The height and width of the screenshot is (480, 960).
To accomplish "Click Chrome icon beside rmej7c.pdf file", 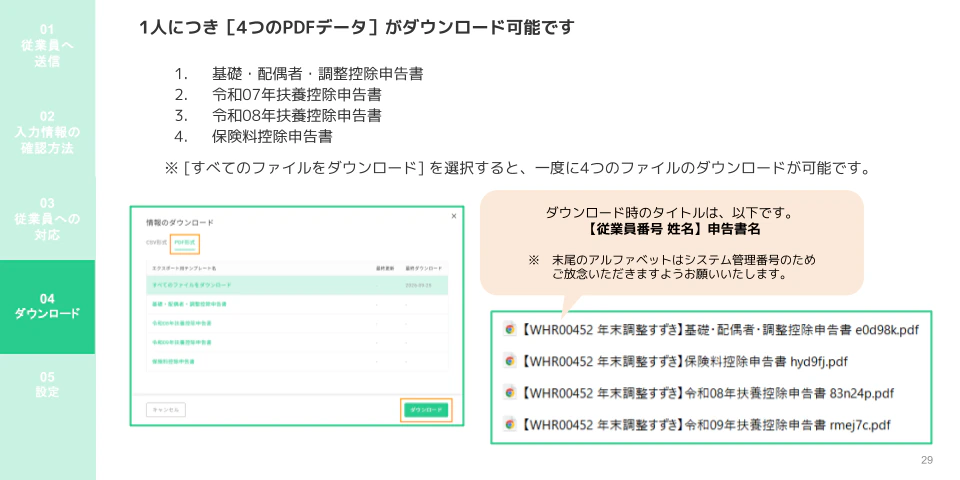I will click(509, 424).
